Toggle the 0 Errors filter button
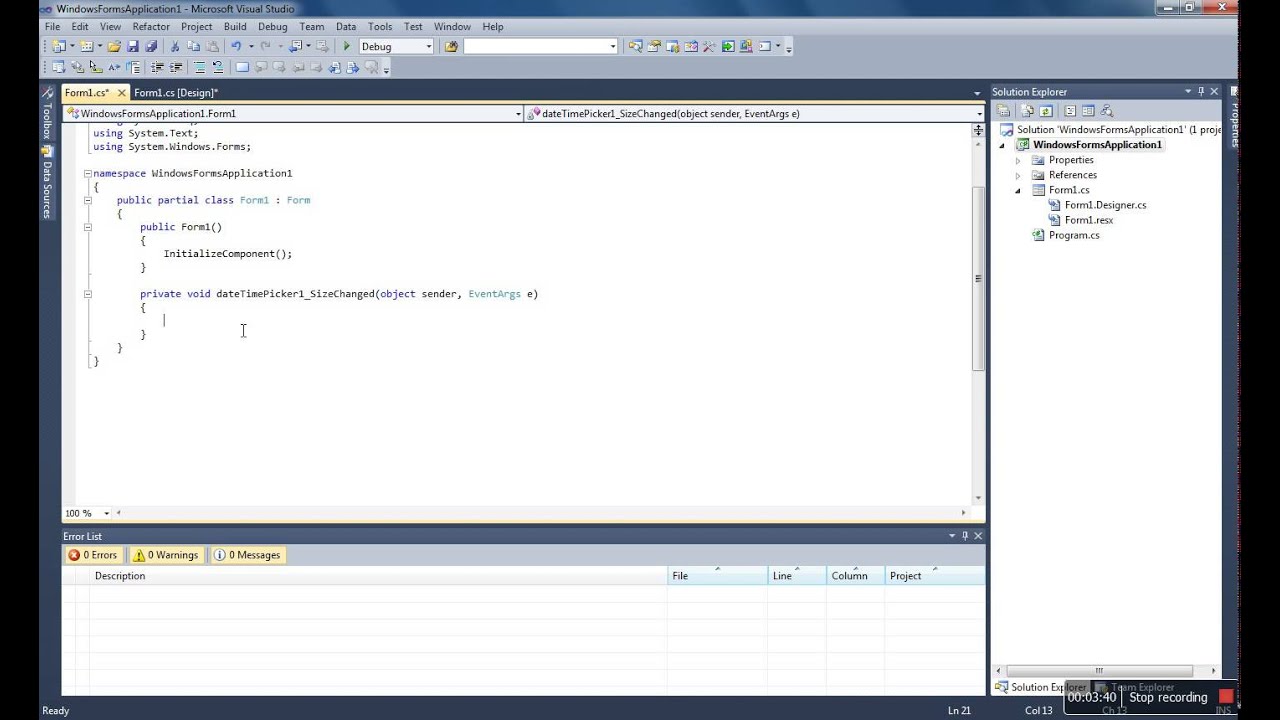 pyautogui.click(x=92, y=555)
